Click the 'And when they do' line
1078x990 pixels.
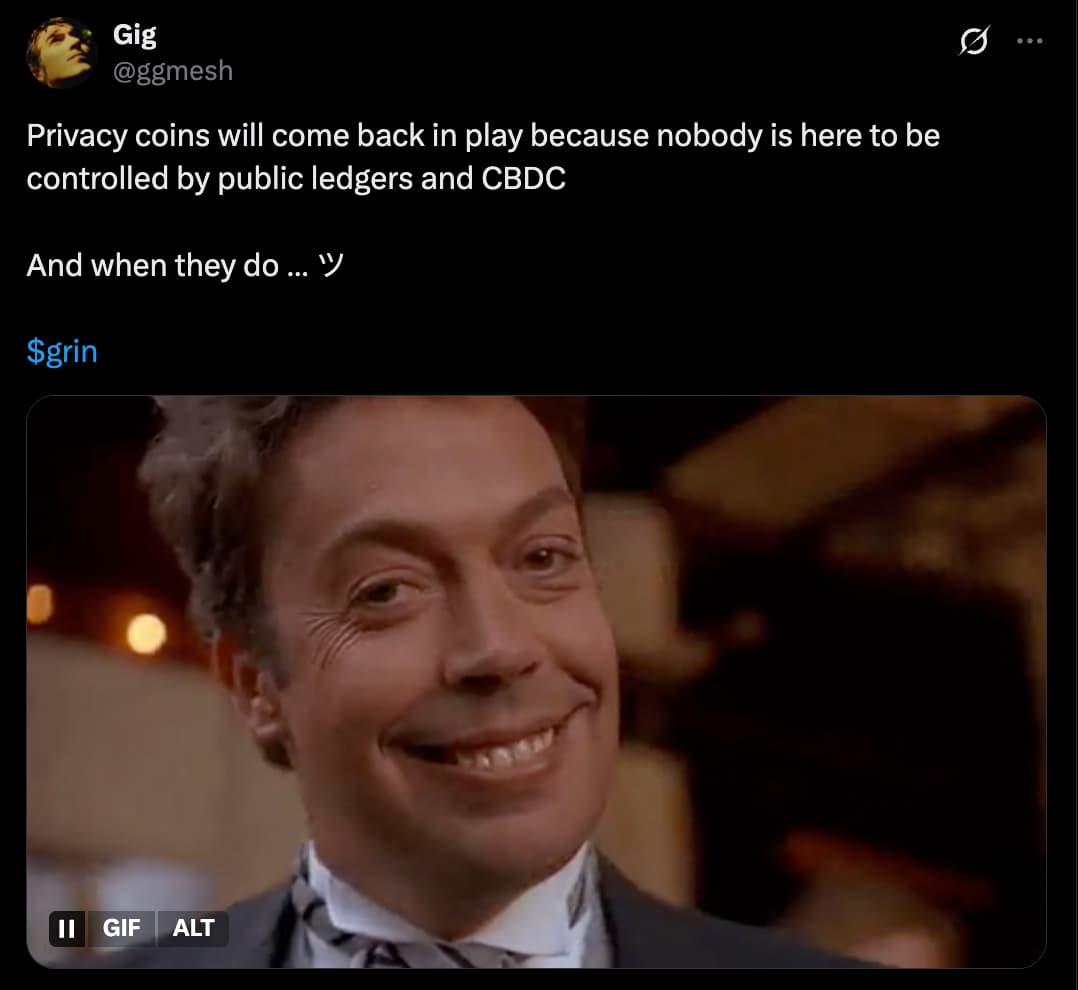(184, 265)
